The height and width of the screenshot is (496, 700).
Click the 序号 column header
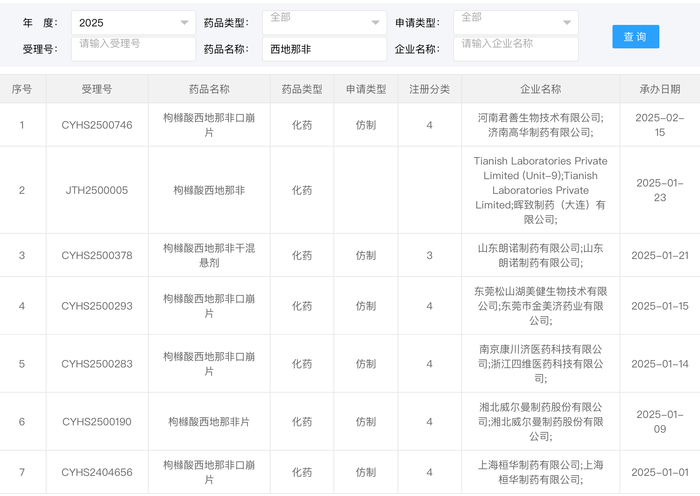pyautogui.click(x=22, y=89)
